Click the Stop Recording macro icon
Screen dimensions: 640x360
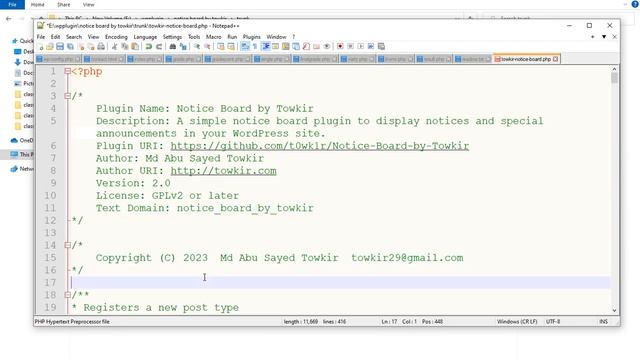(x=350, y=47)
